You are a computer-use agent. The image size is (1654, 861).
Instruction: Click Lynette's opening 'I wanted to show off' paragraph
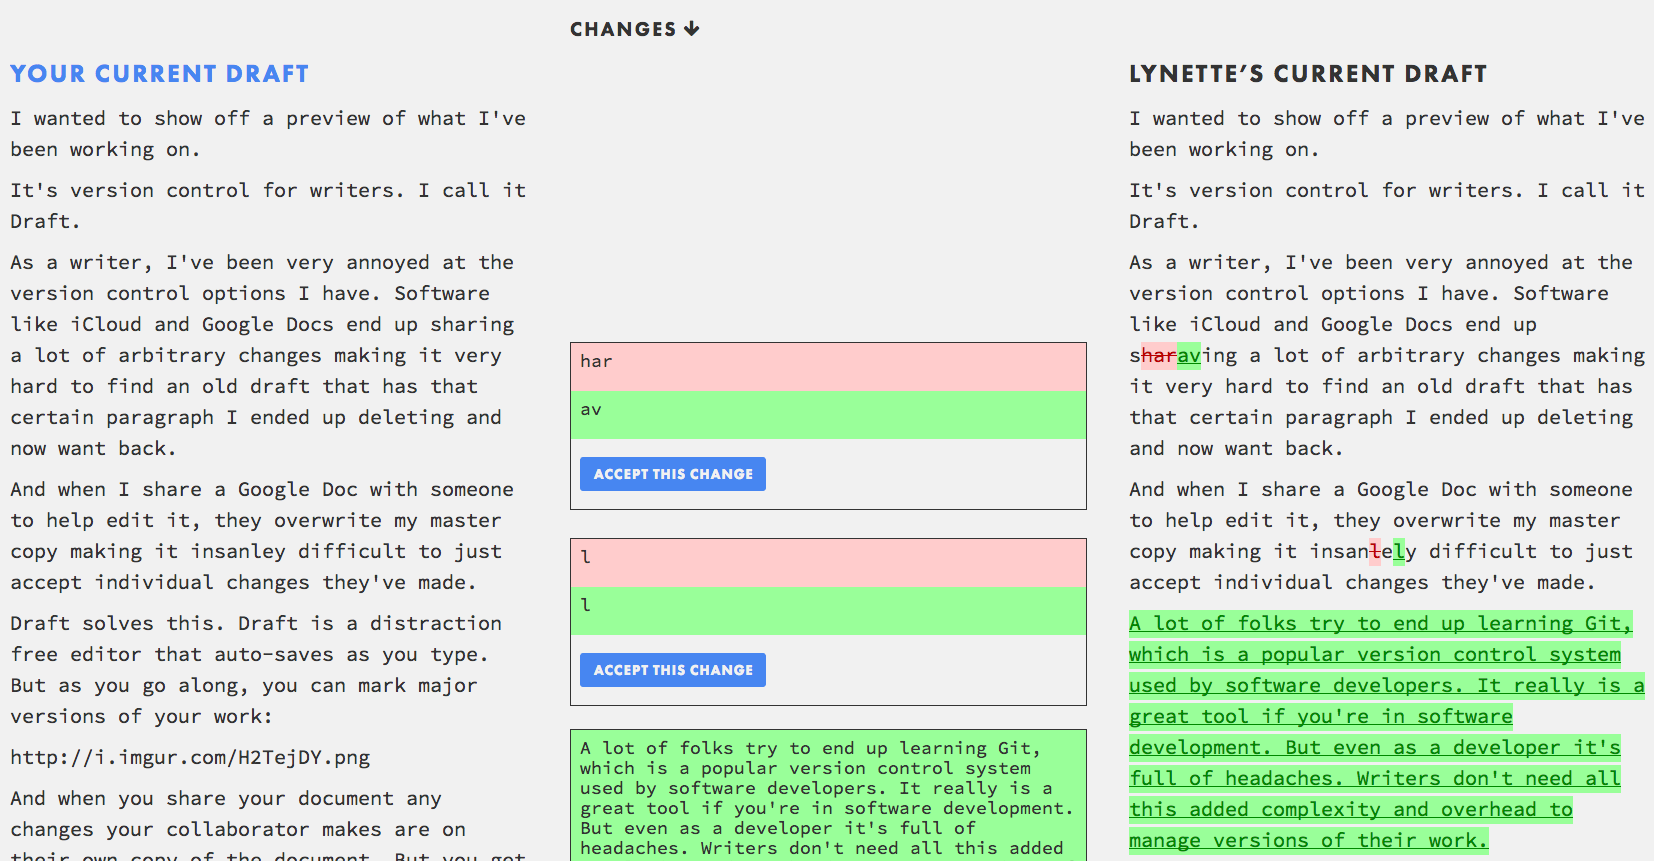point(1386,133)
